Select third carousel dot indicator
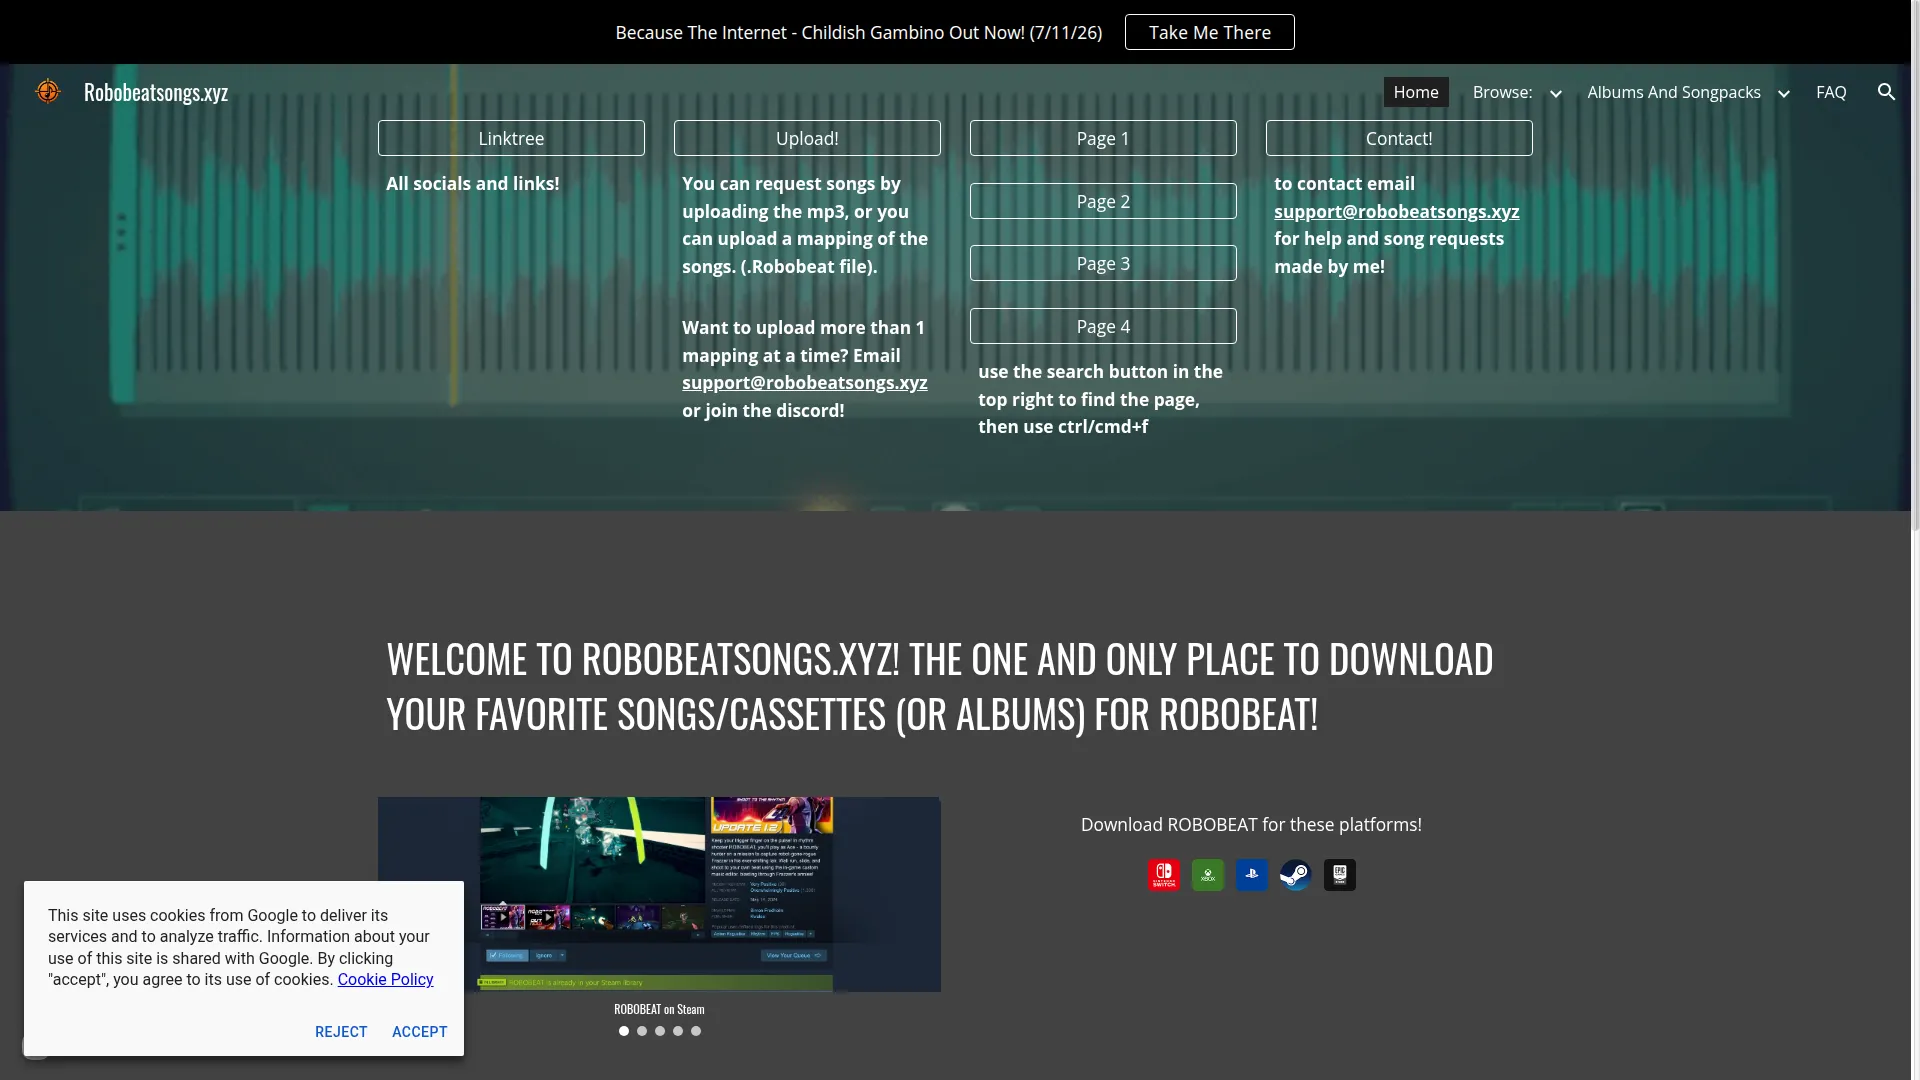Image resolution: width=1920 pixels, height=1080 pixels. coord(660,1031)
